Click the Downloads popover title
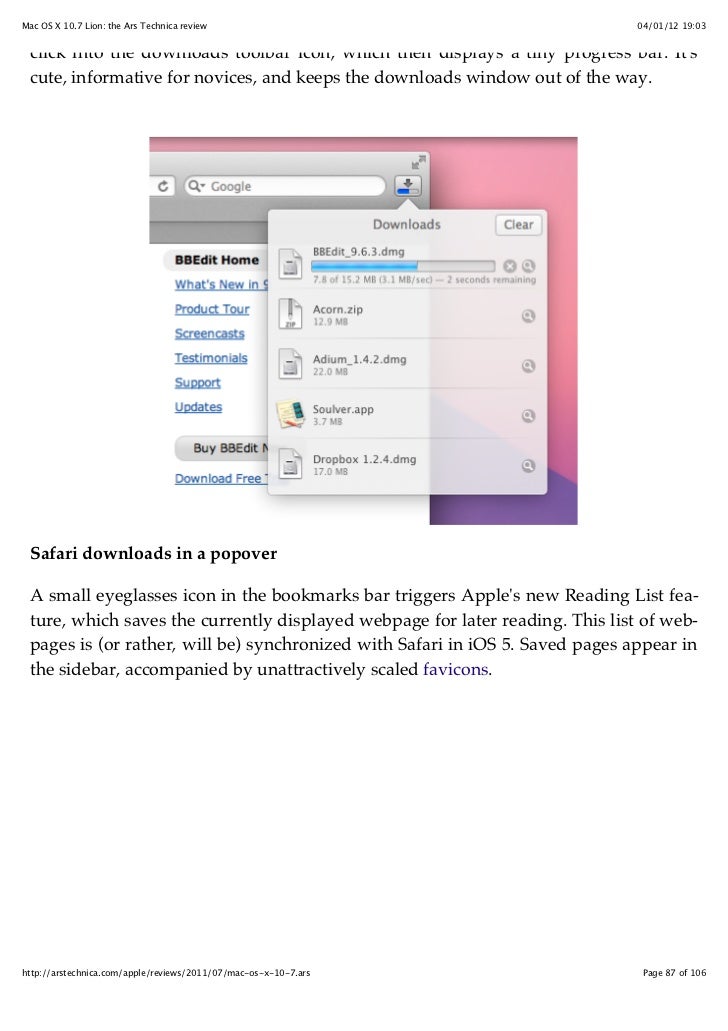 406,224
